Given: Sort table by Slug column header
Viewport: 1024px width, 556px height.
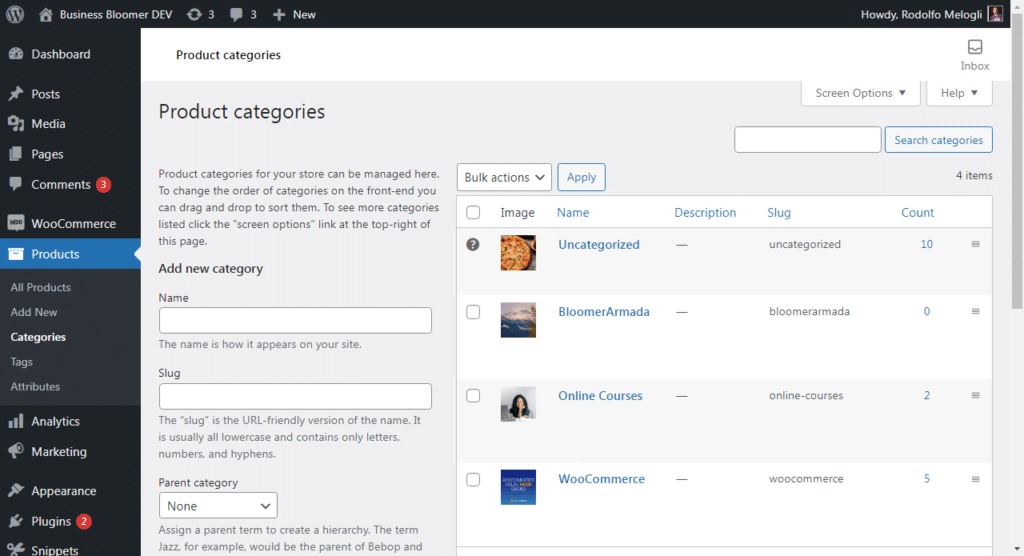Looking at the screenshot, I should 779,212.
